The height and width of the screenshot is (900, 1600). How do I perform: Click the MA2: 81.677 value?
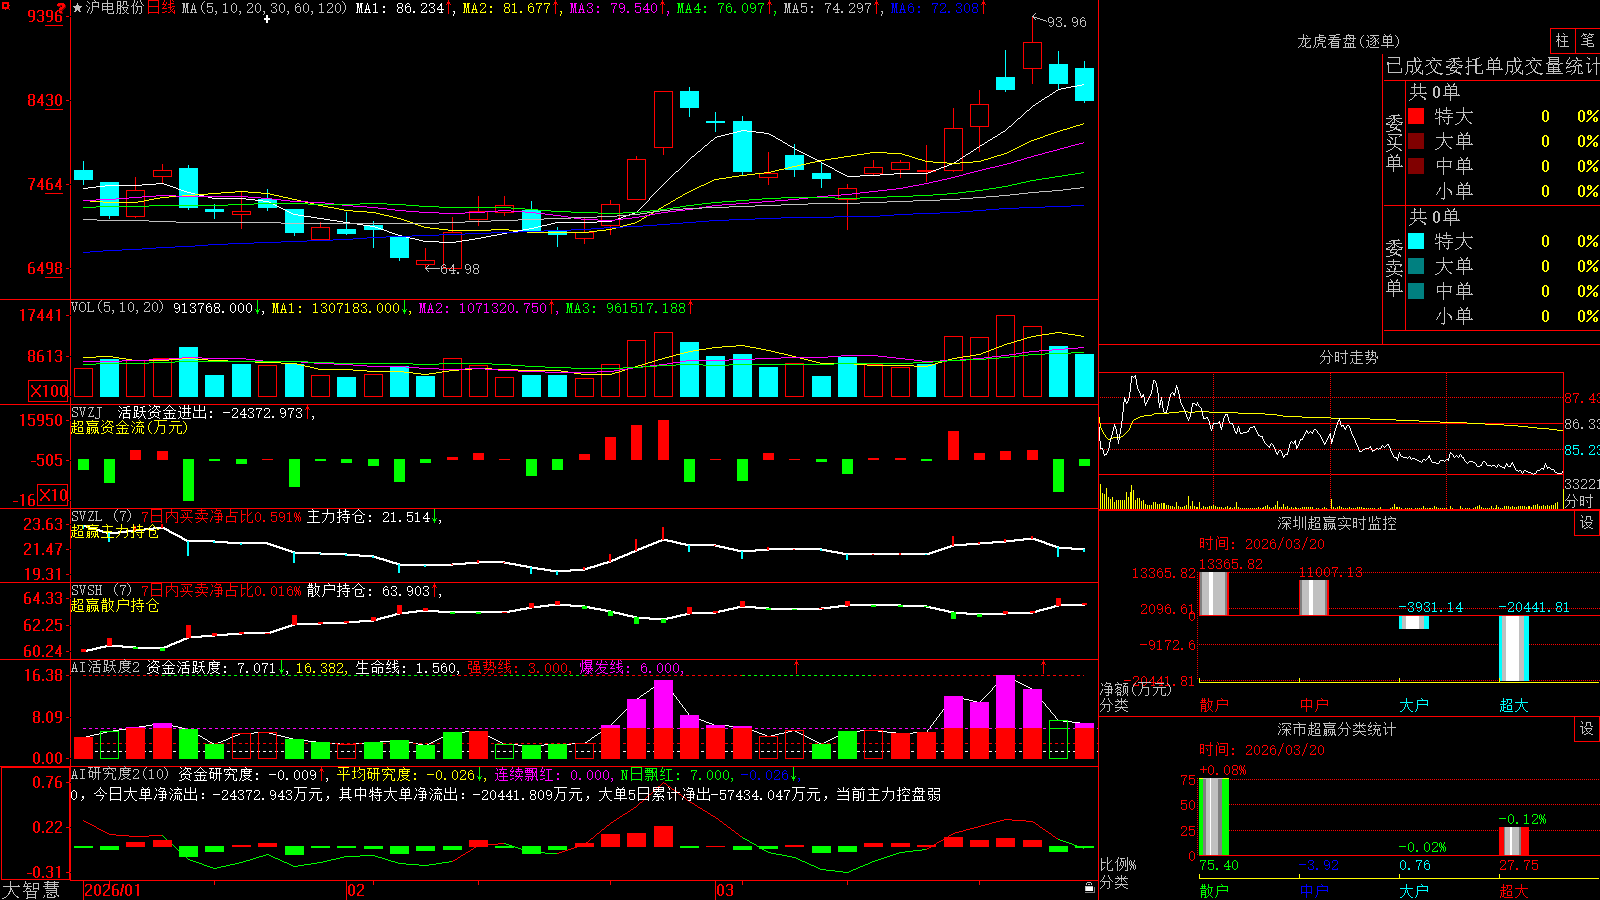506,8
